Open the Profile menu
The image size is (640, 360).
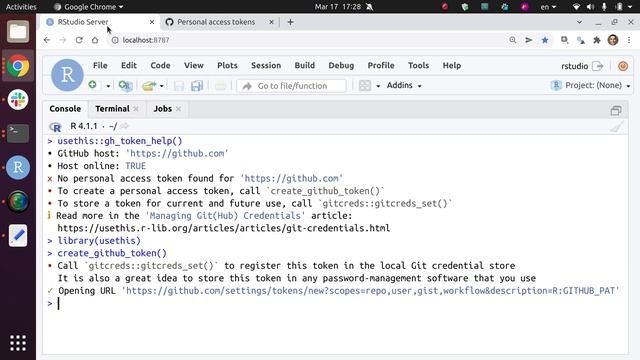(x=381, y=65)
